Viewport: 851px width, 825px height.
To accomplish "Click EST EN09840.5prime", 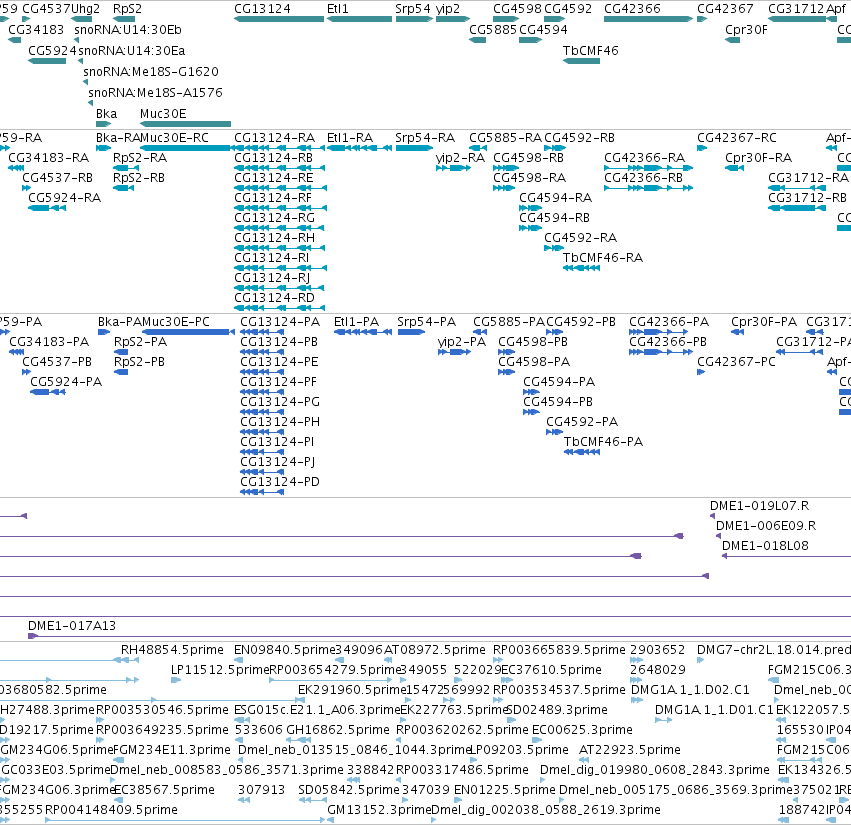I will [x=285, y=650].
